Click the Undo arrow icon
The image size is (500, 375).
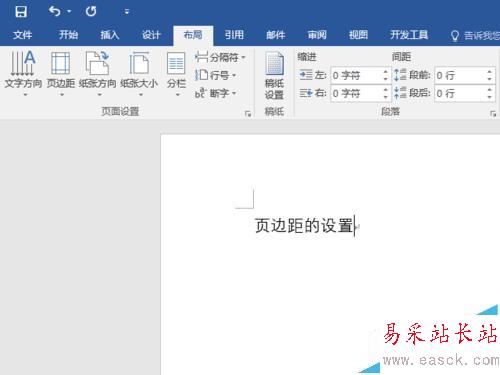tap(55, 11)
